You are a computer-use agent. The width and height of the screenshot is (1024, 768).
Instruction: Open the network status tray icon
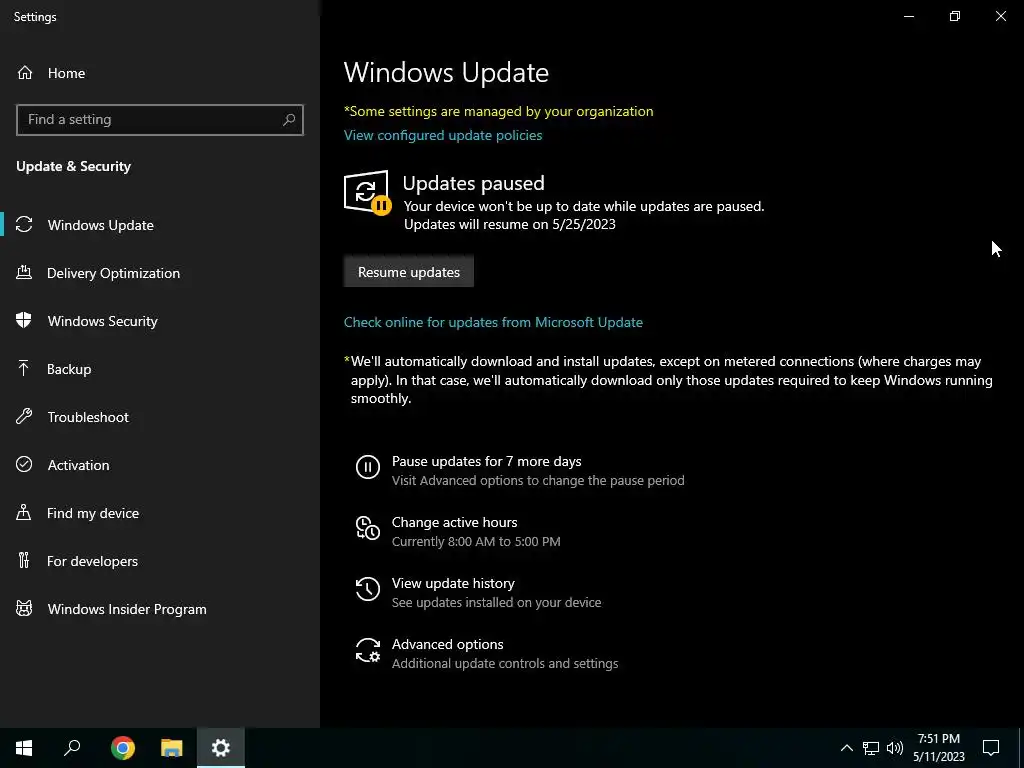point(871,748)
